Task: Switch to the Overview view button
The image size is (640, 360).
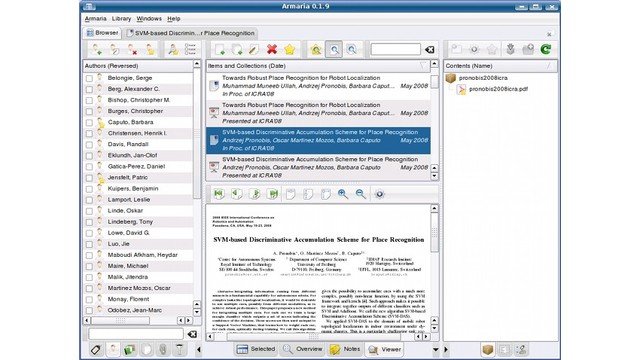Action: [303, 349]
